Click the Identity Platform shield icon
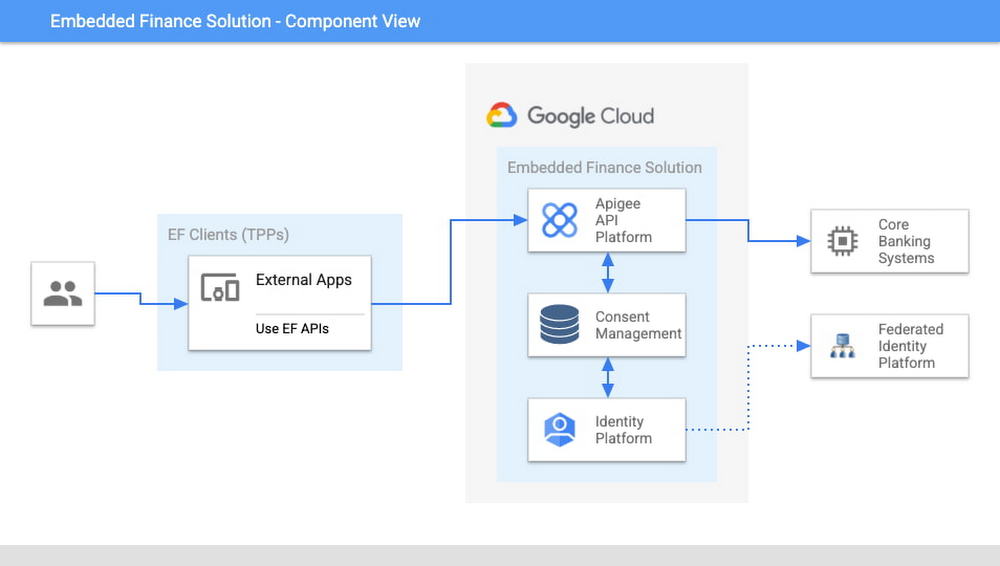The height and width of the screenshot is (566, 1000). click(x=559, y=430)
